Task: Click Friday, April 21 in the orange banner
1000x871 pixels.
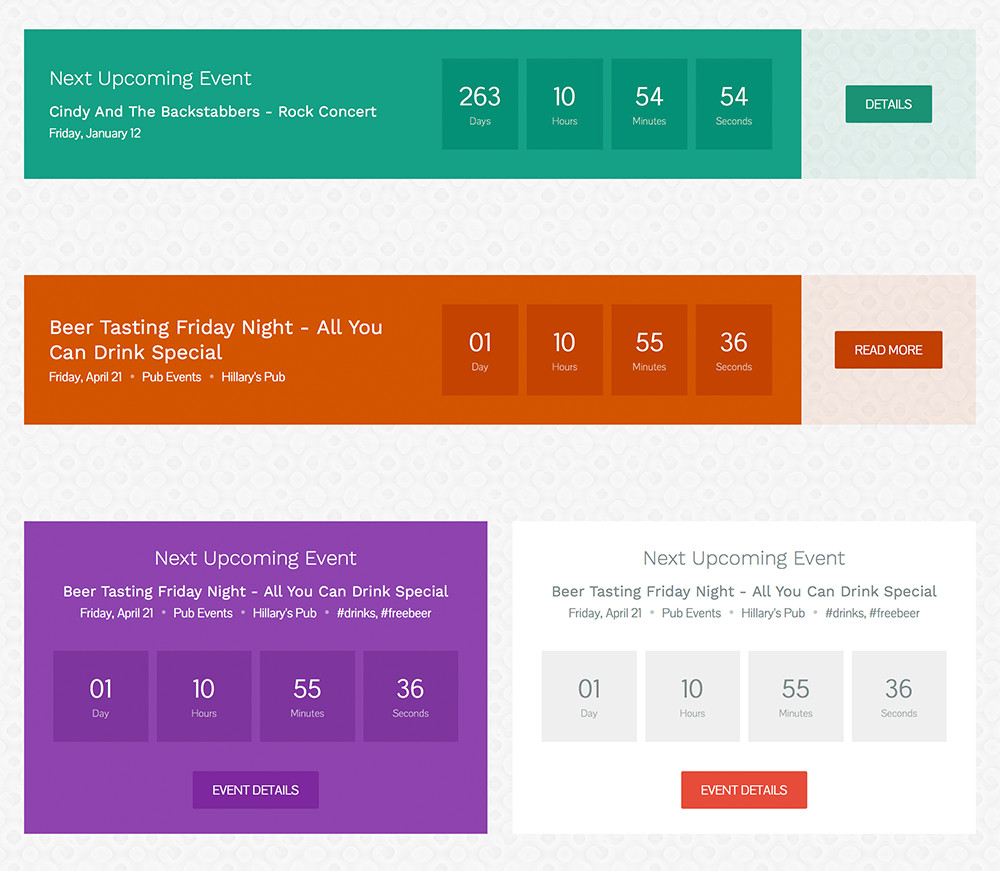Action: click(x=85, y=377)
